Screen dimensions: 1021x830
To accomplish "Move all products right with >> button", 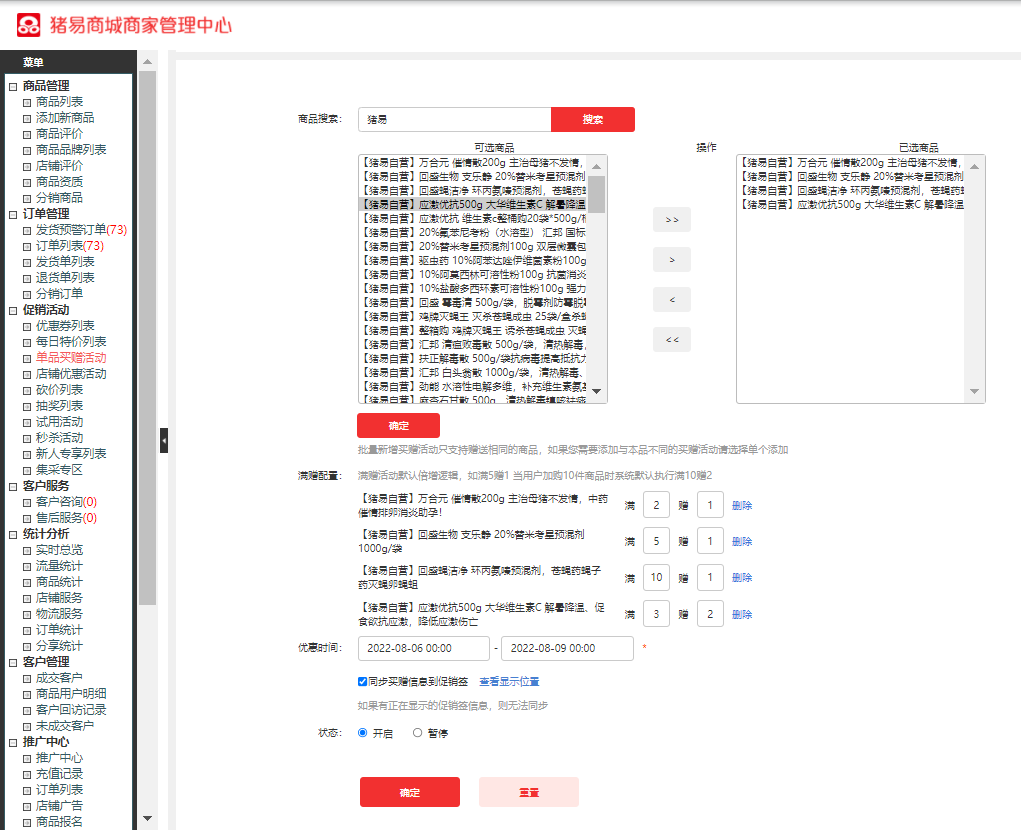I will click(672, 220).
